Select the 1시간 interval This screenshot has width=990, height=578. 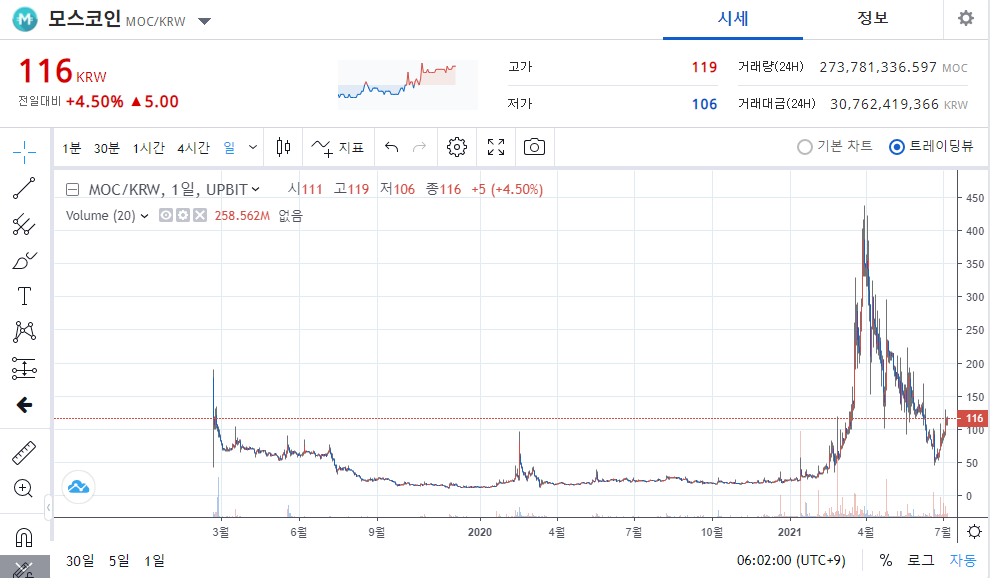(x=148, y=148)
